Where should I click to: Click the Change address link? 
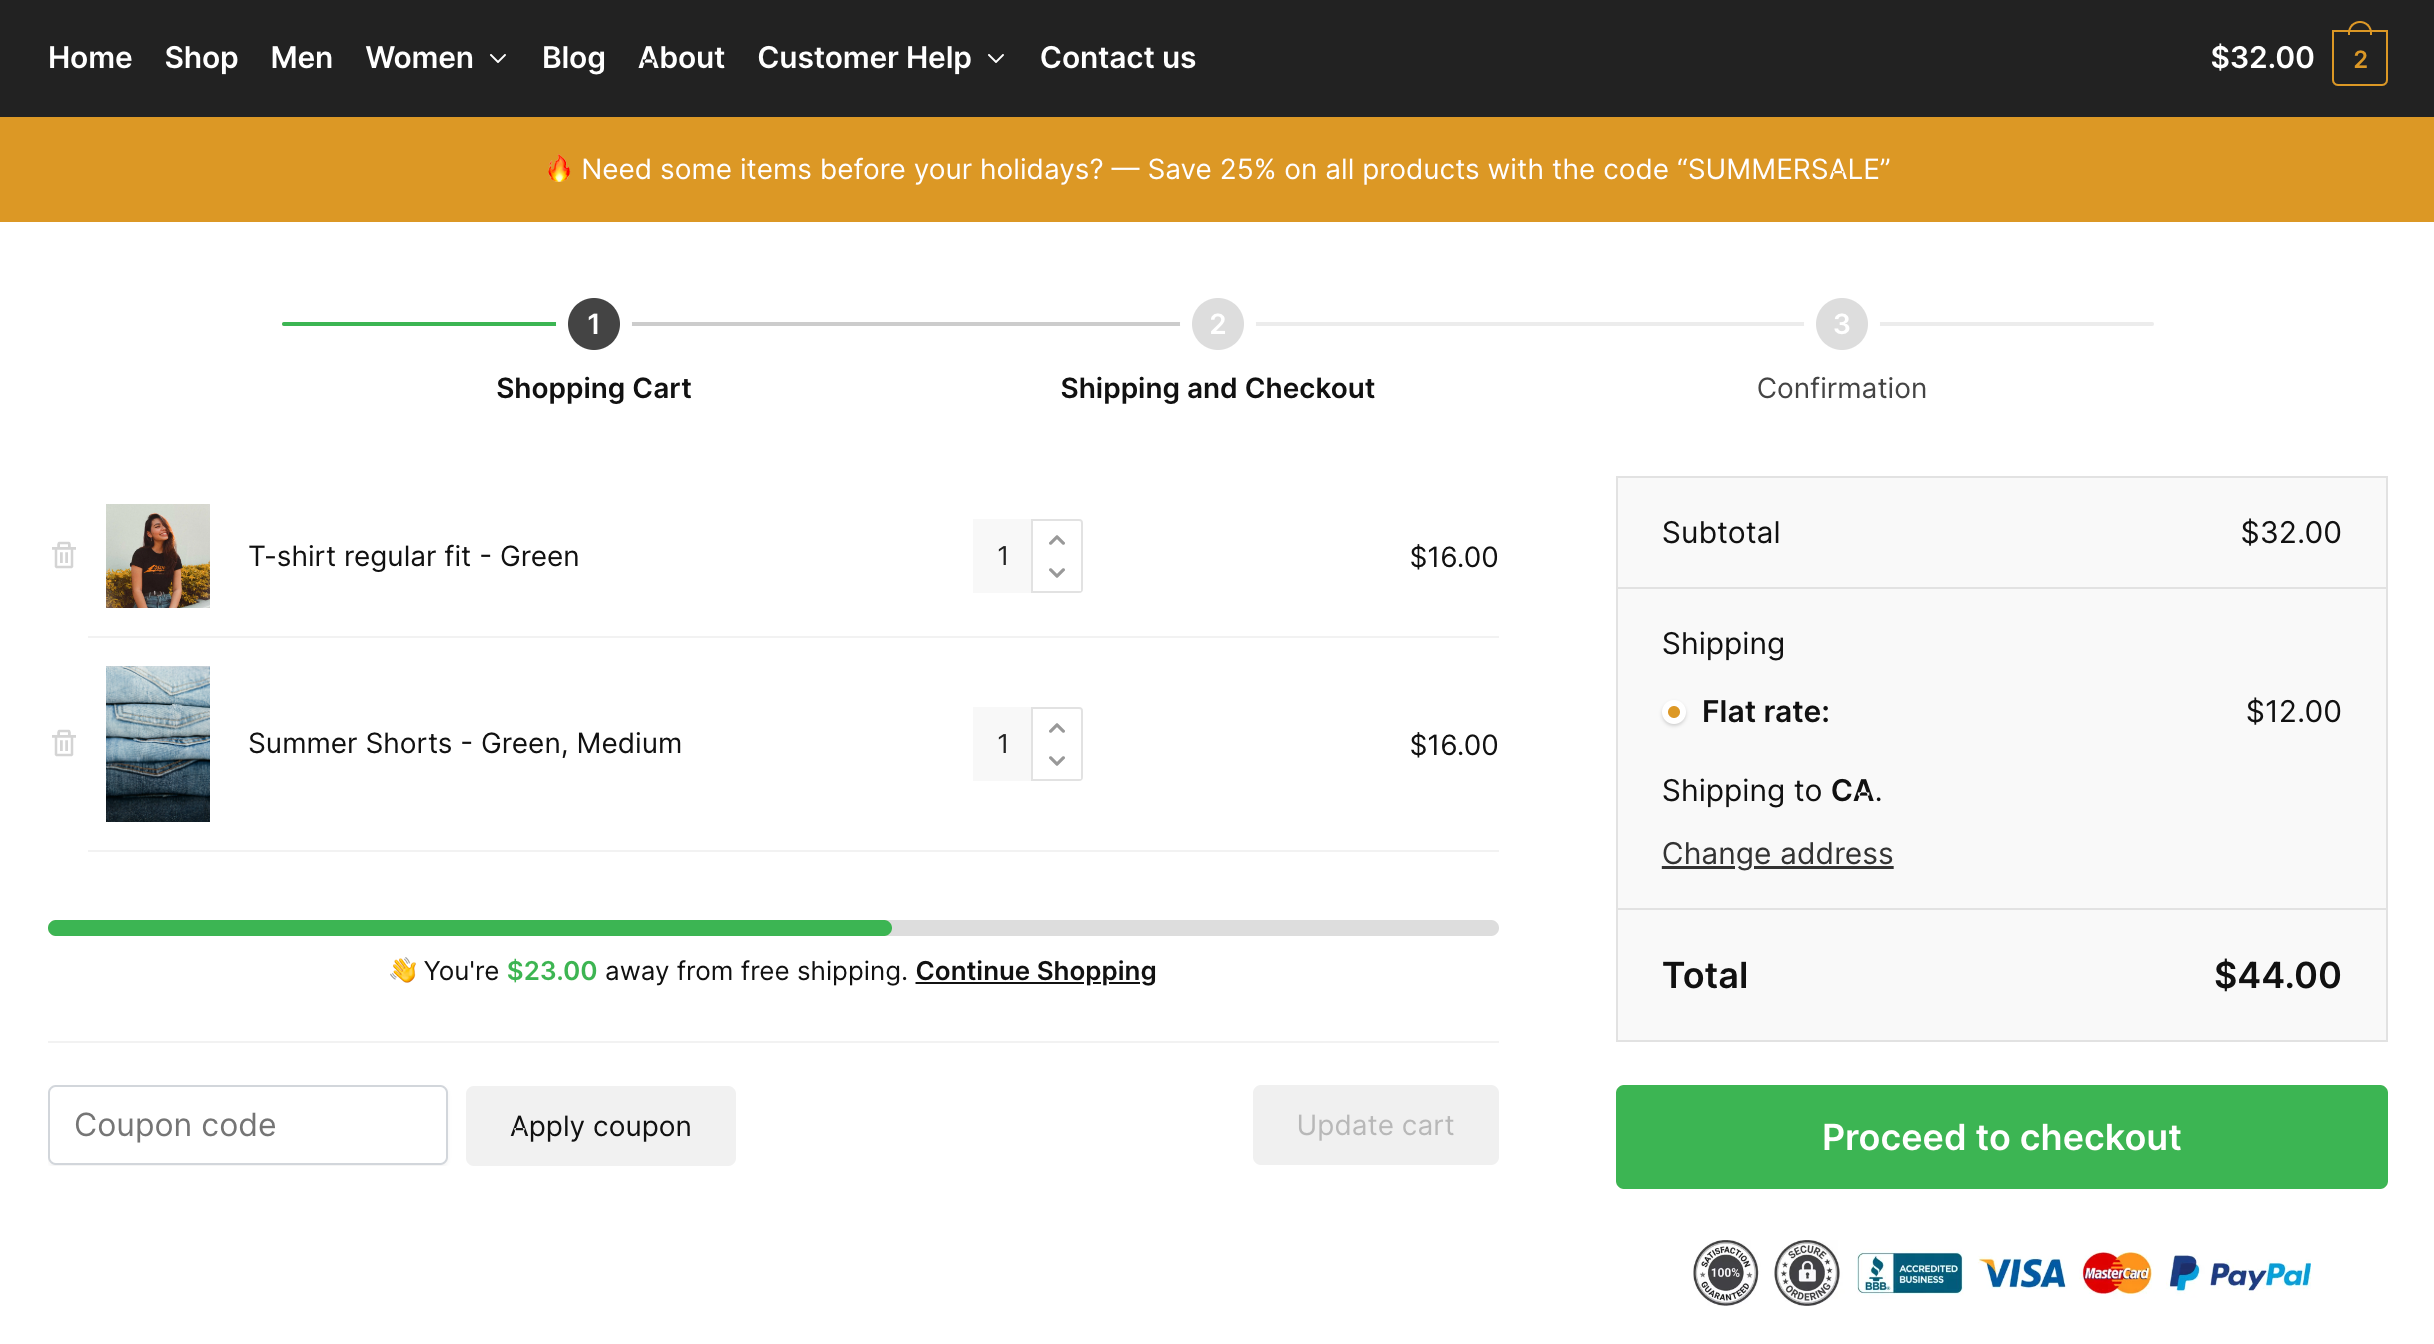(1777, 852)
